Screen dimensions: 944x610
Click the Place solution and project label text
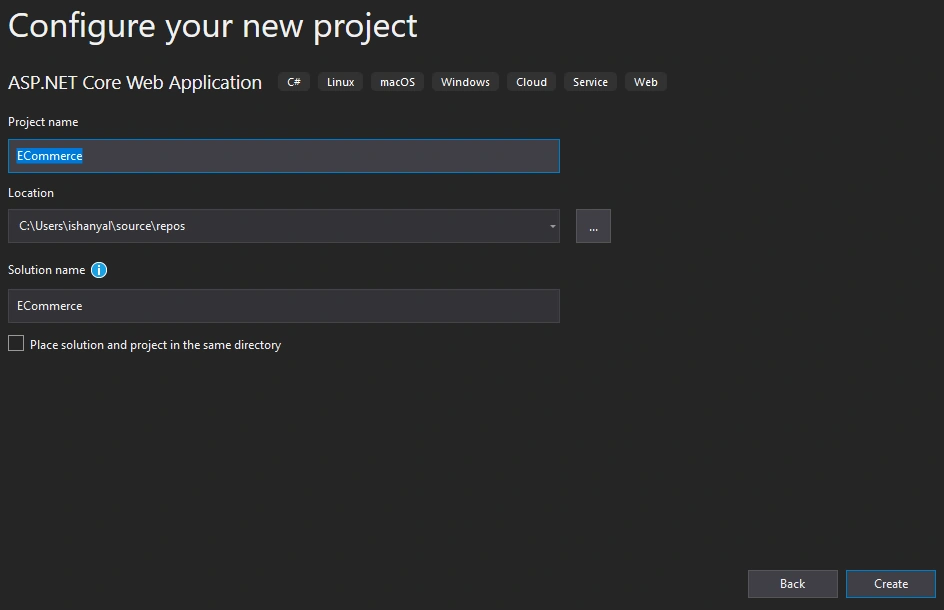[155, 345]
